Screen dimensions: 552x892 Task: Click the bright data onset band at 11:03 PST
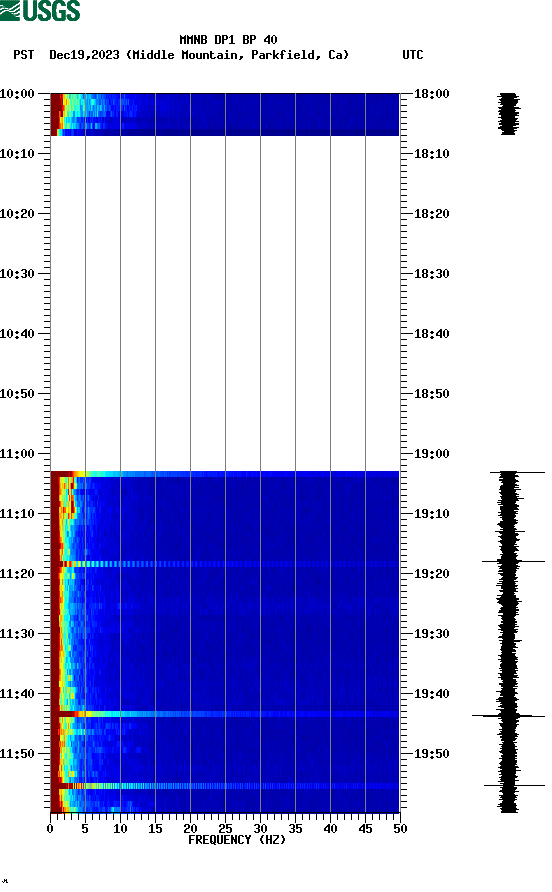pyautogui.click(x=225, y=474)
